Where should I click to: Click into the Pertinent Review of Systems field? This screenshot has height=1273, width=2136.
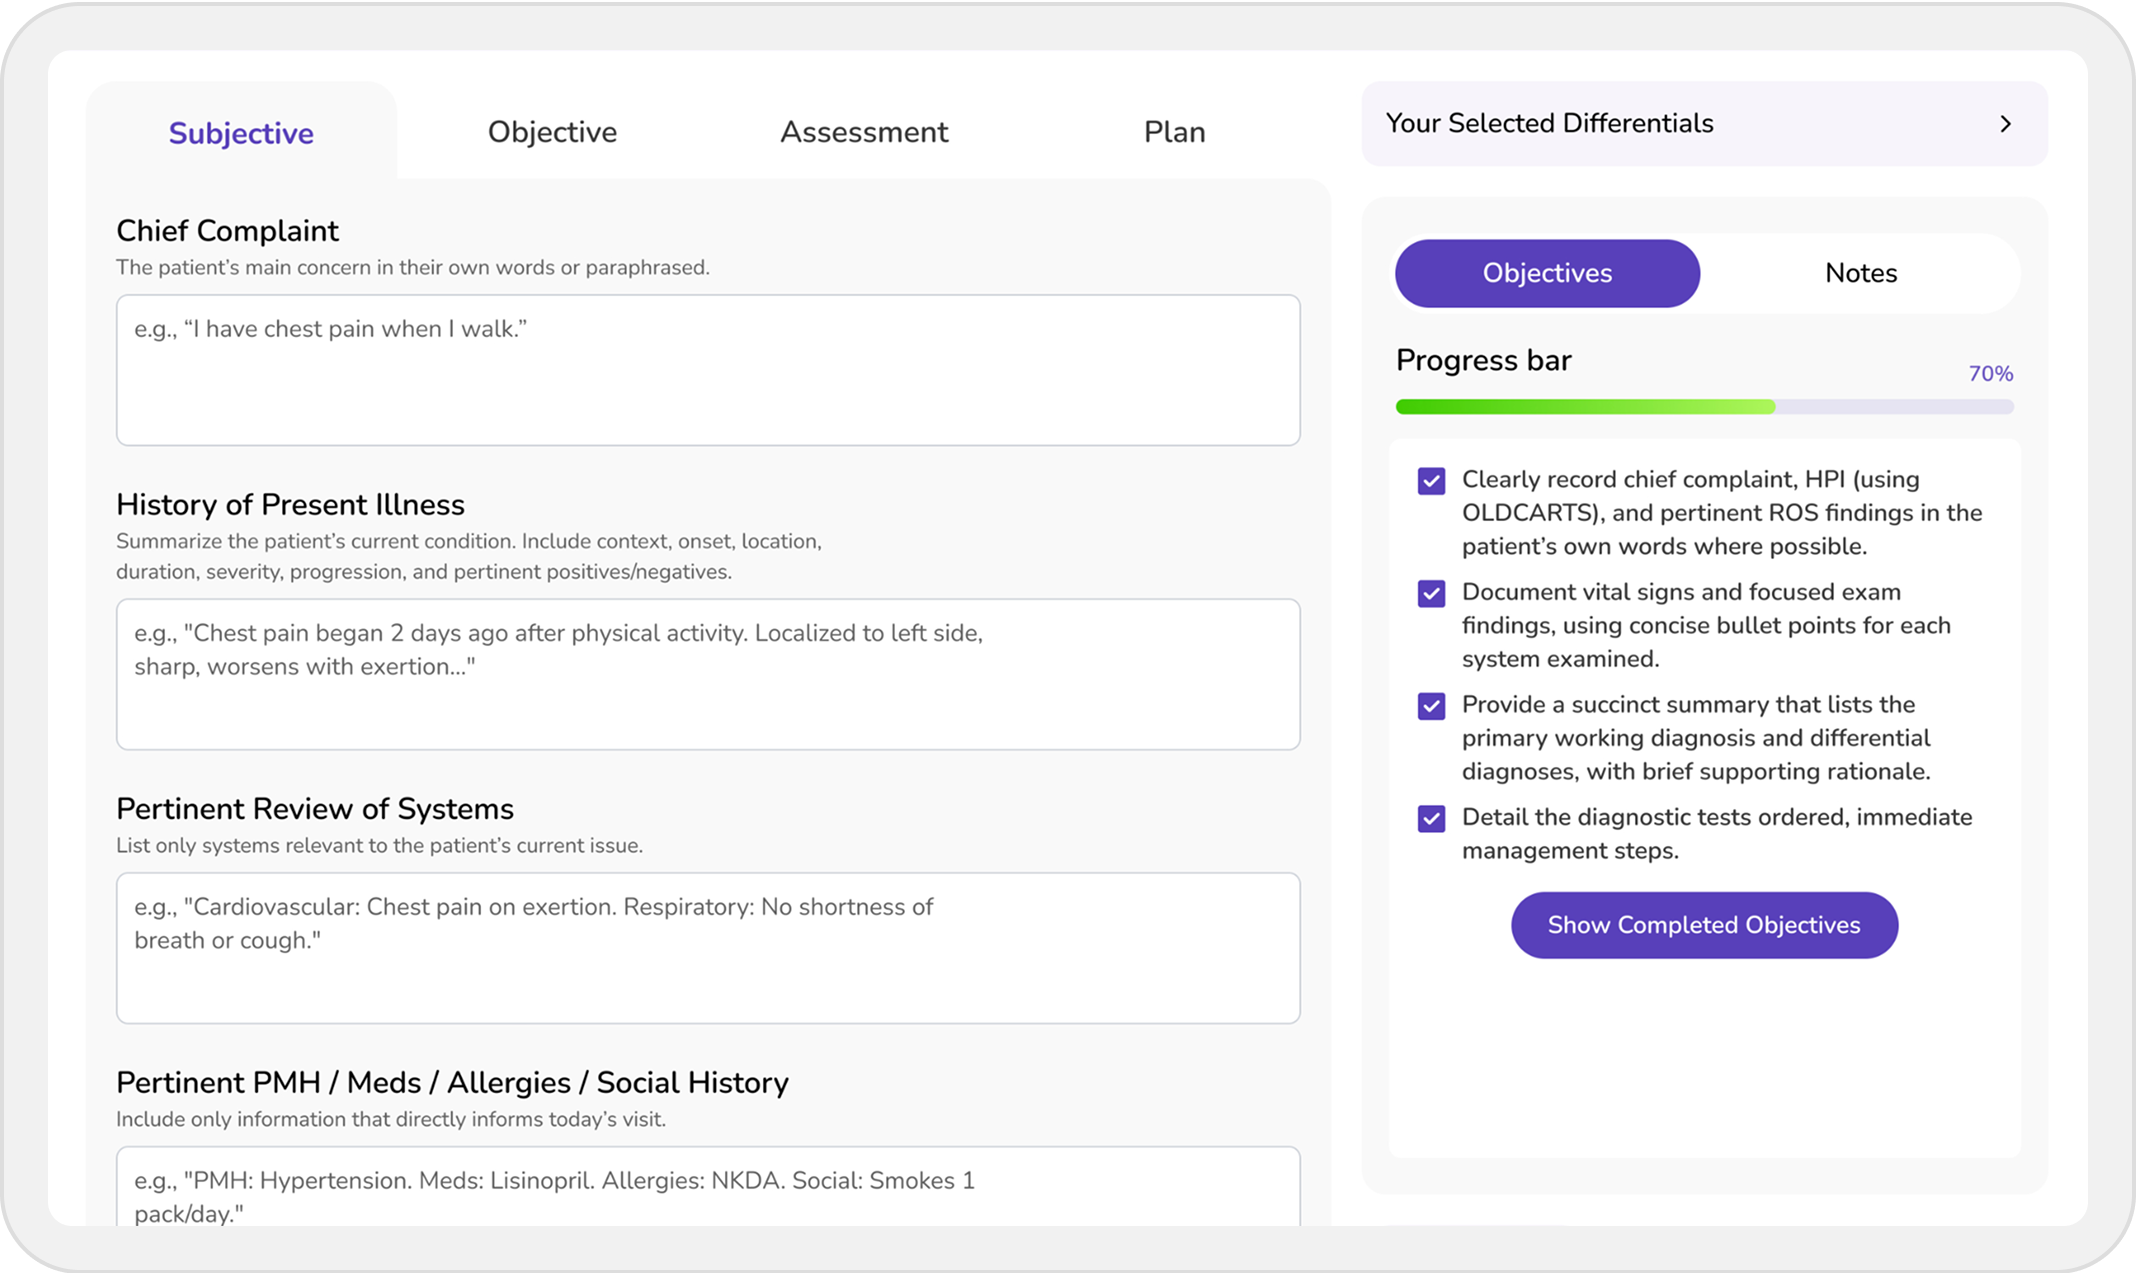click(x=708, y=948)
